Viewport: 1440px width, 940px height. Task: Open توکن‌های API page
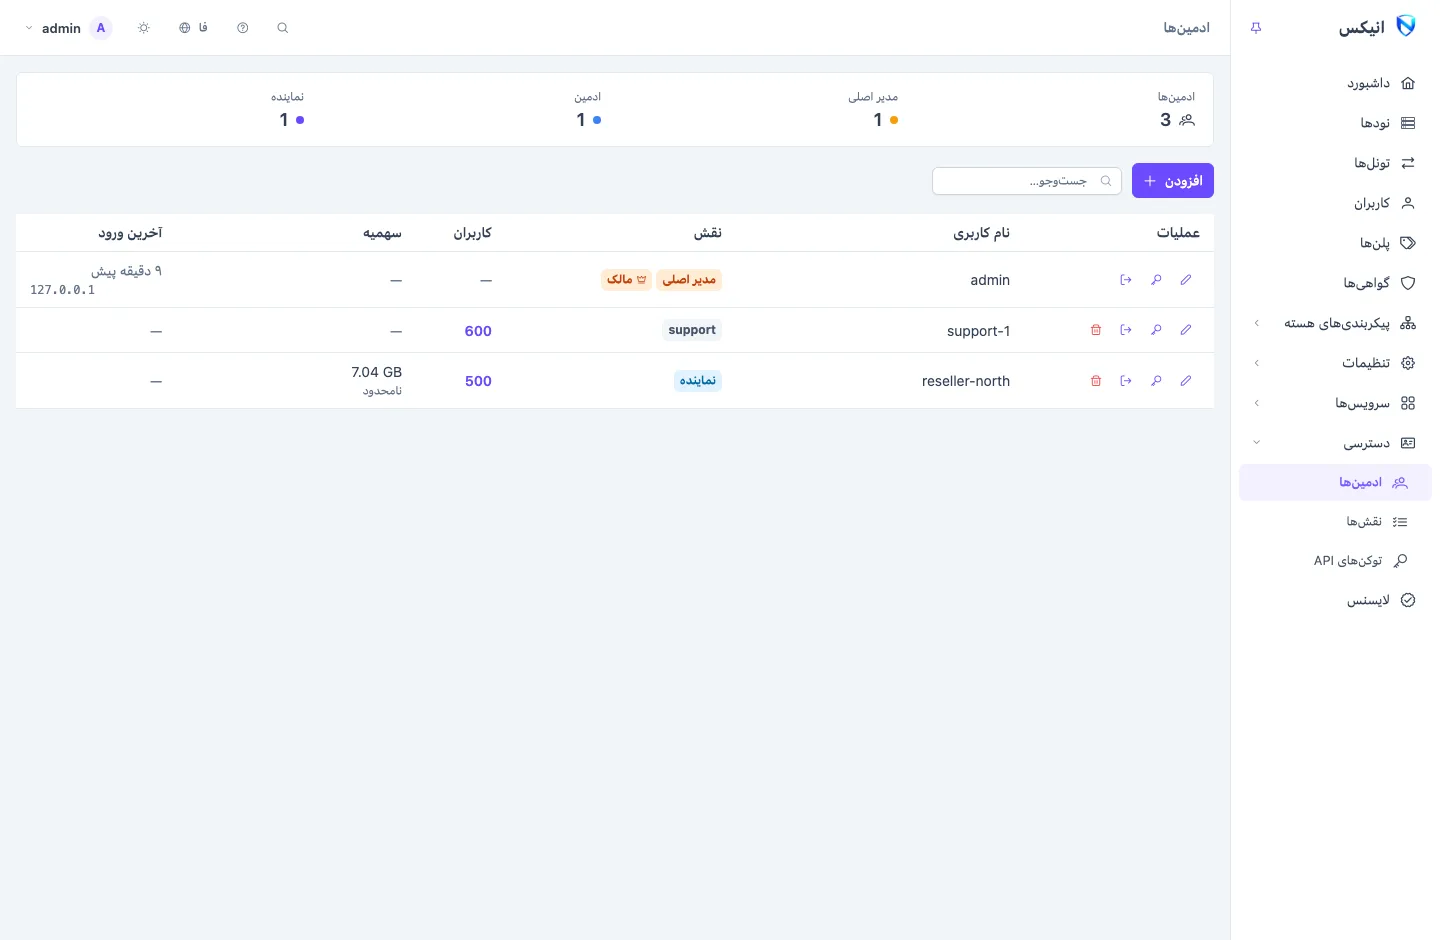coord(1335,561)
